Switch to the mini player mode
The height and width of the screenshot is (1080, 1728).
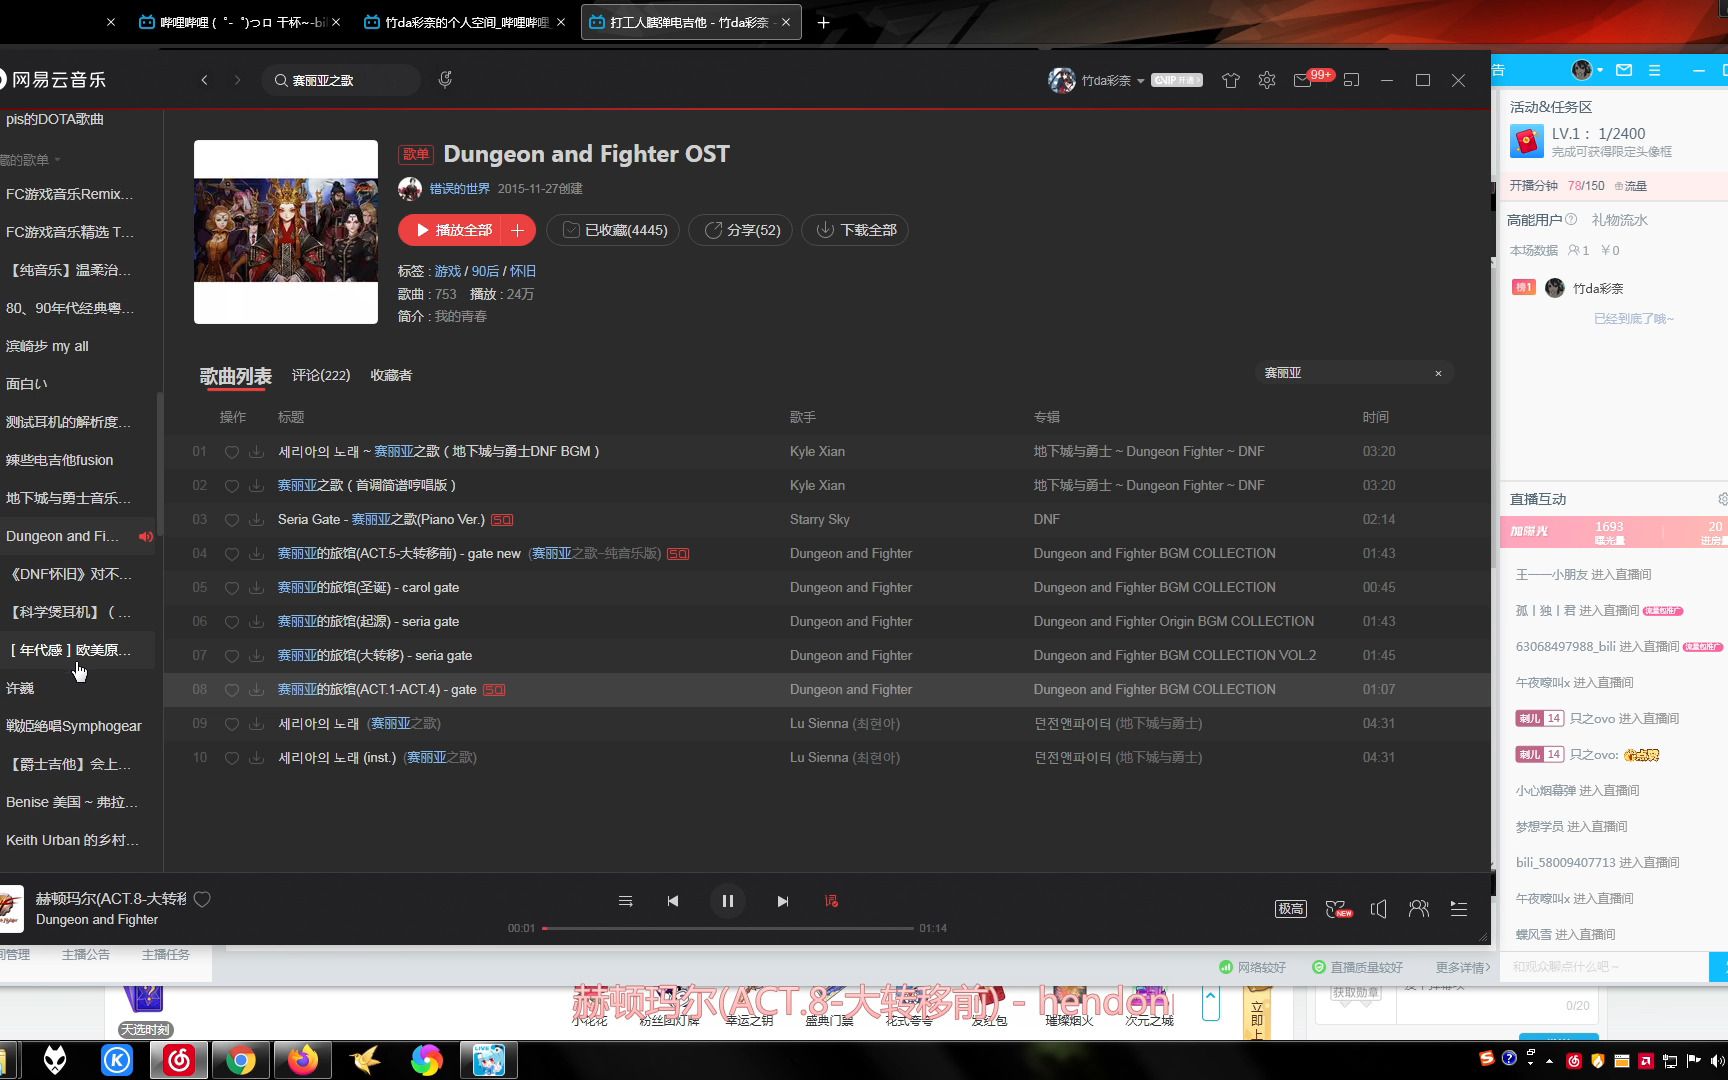[x=1351, y=80]
